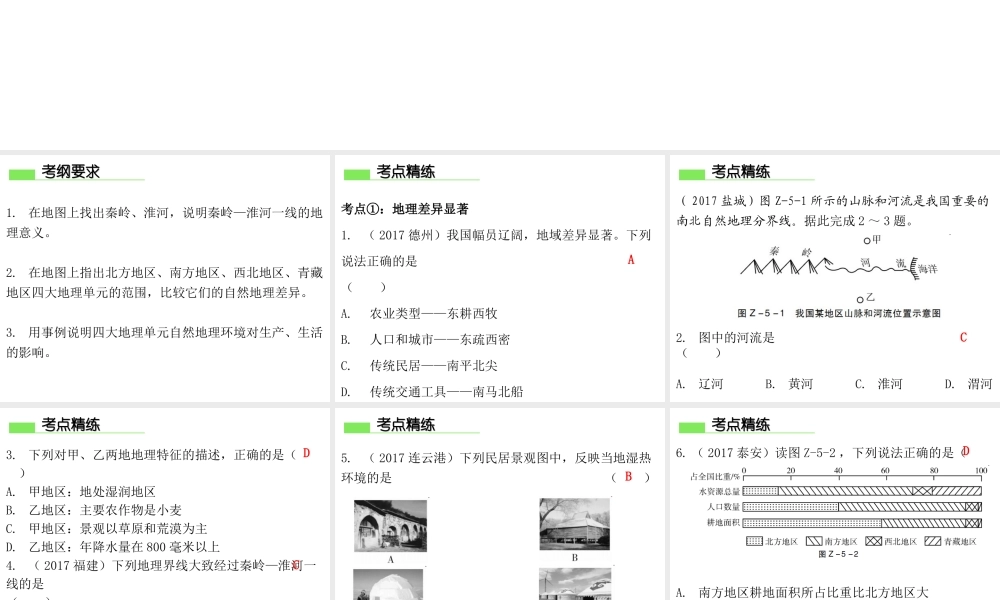The width and height of the screenshot is (1000, 600).
Task: Choose option C 甲地区：景观以草原和荒漠为主
Action: click(107, 529)
